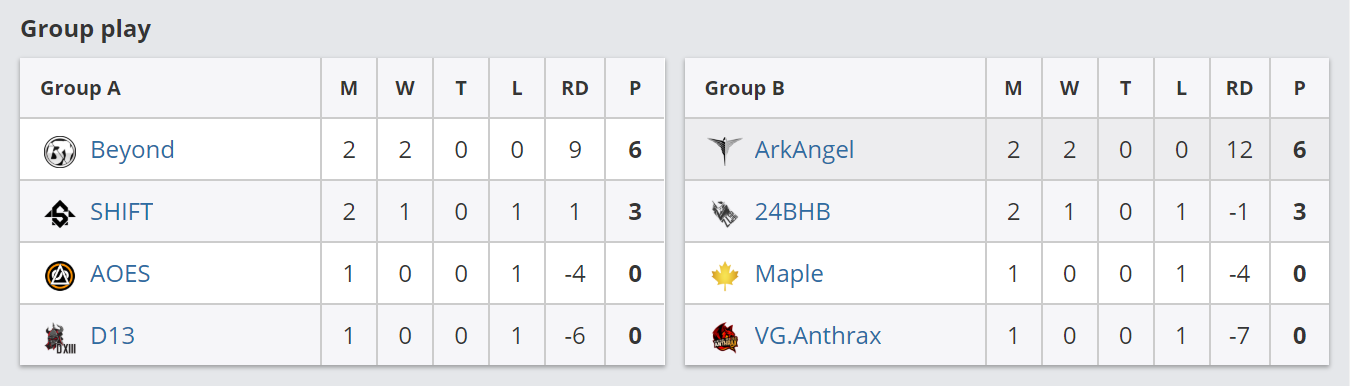Click the VG.Anthrax team logo icon
Screen dimensions: 1350x386
(724, 337)
